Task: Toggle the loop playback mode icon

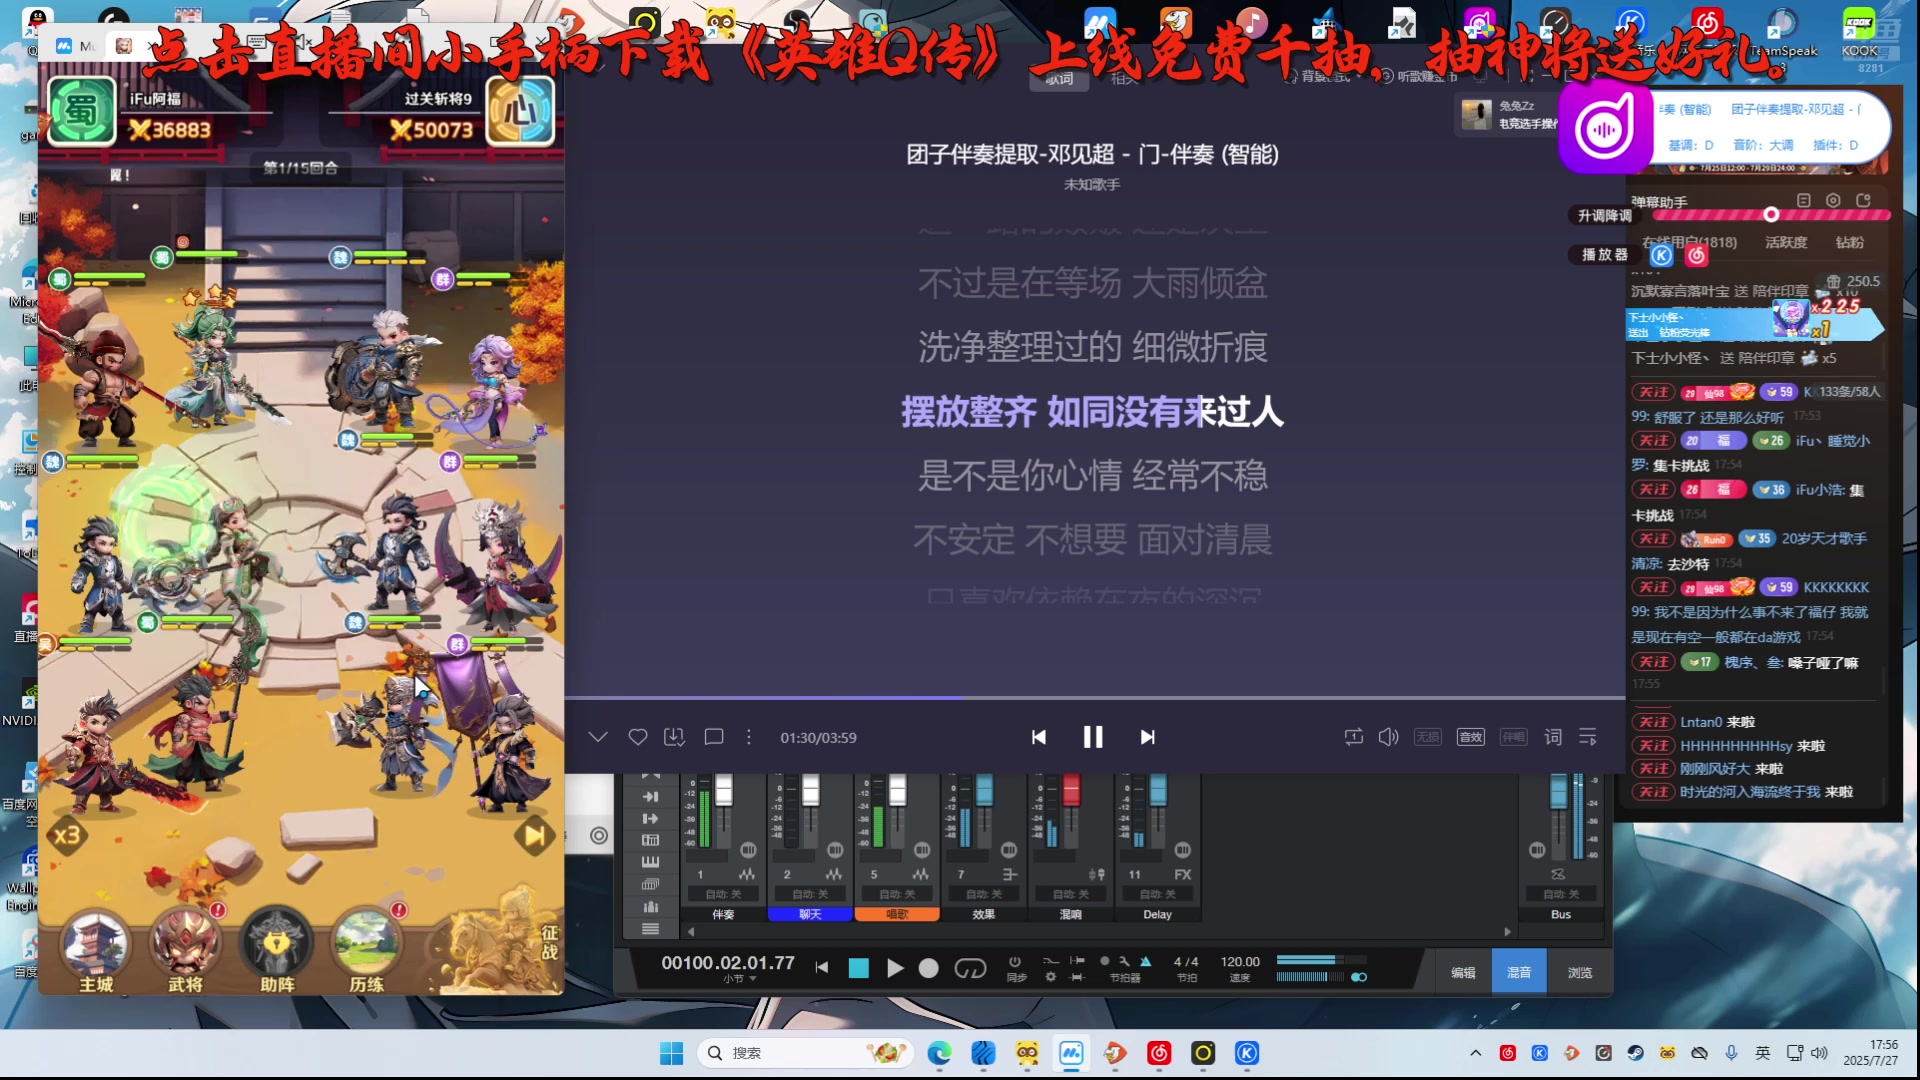Action: [1353, 737]
